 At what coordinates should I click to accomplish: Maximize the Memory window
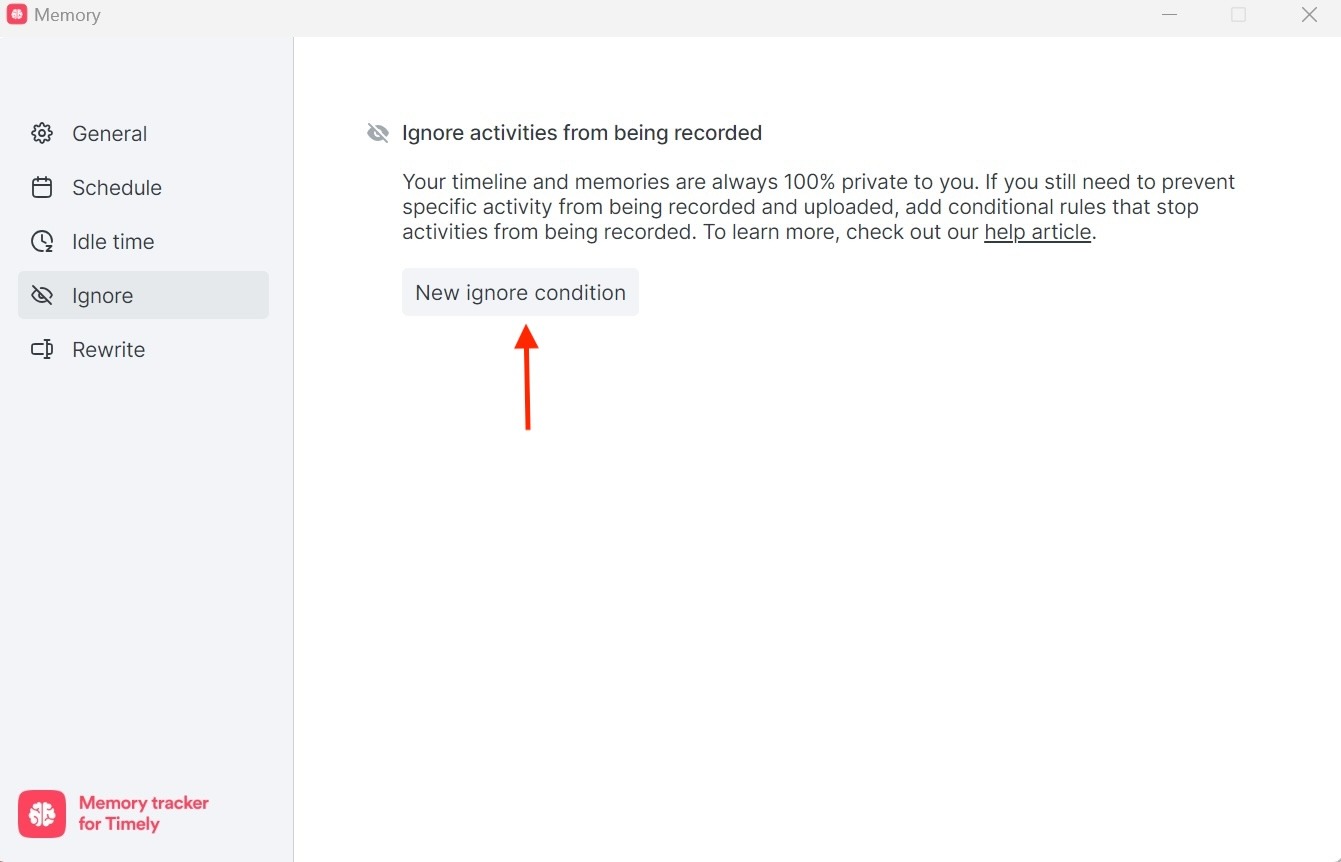coord(1238,15)
